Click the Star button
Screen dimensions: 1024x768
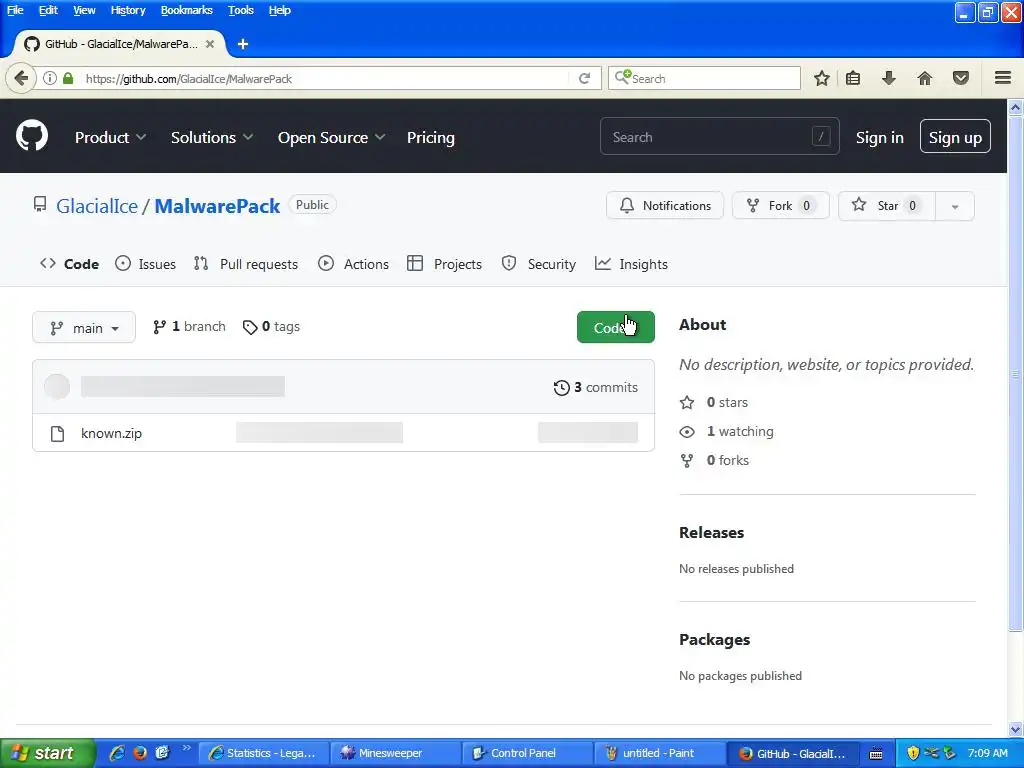click(887, 206)
